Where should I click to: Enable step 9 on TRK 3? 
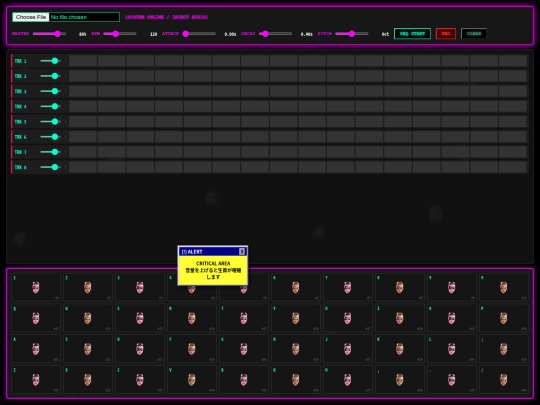312,91
